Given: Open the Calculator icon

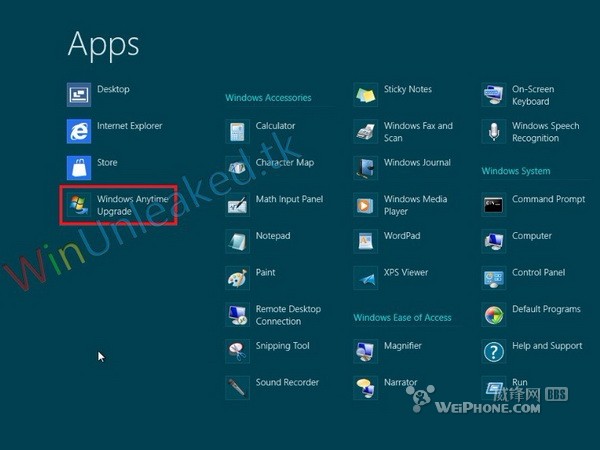Looking at the screenshot, I should click(238, 131).
